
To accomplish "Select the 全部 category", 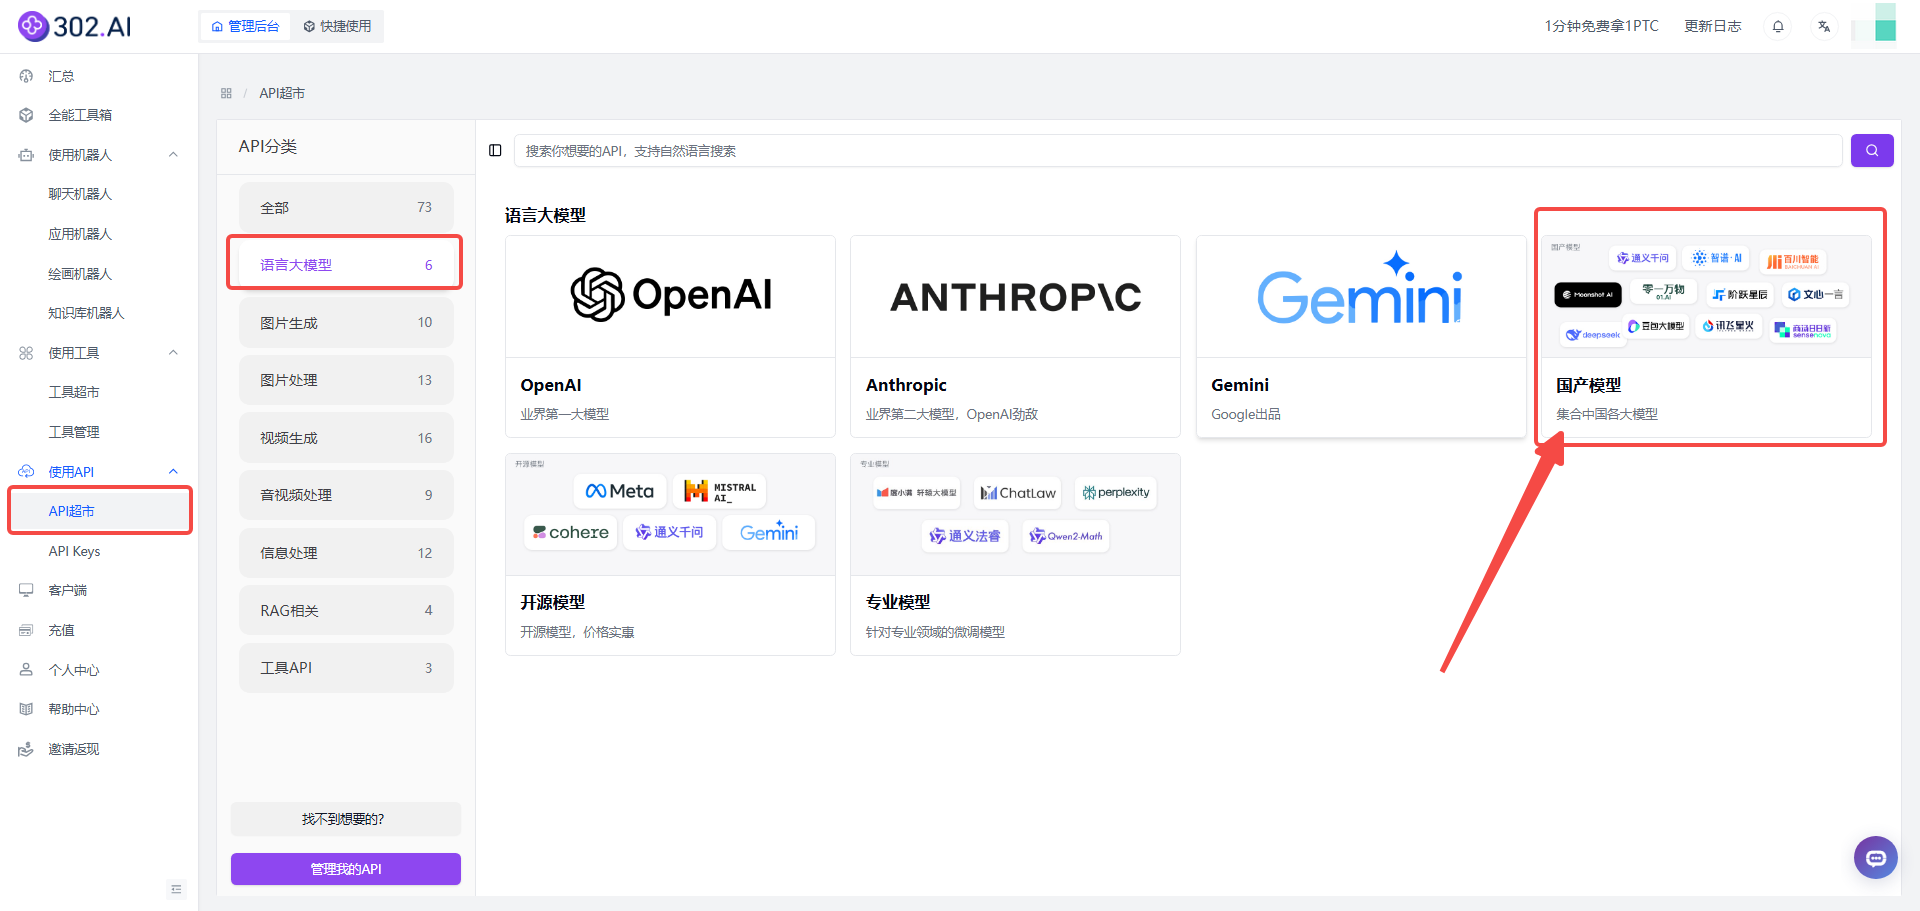I will pyautogui.click(x=346, y=207).
